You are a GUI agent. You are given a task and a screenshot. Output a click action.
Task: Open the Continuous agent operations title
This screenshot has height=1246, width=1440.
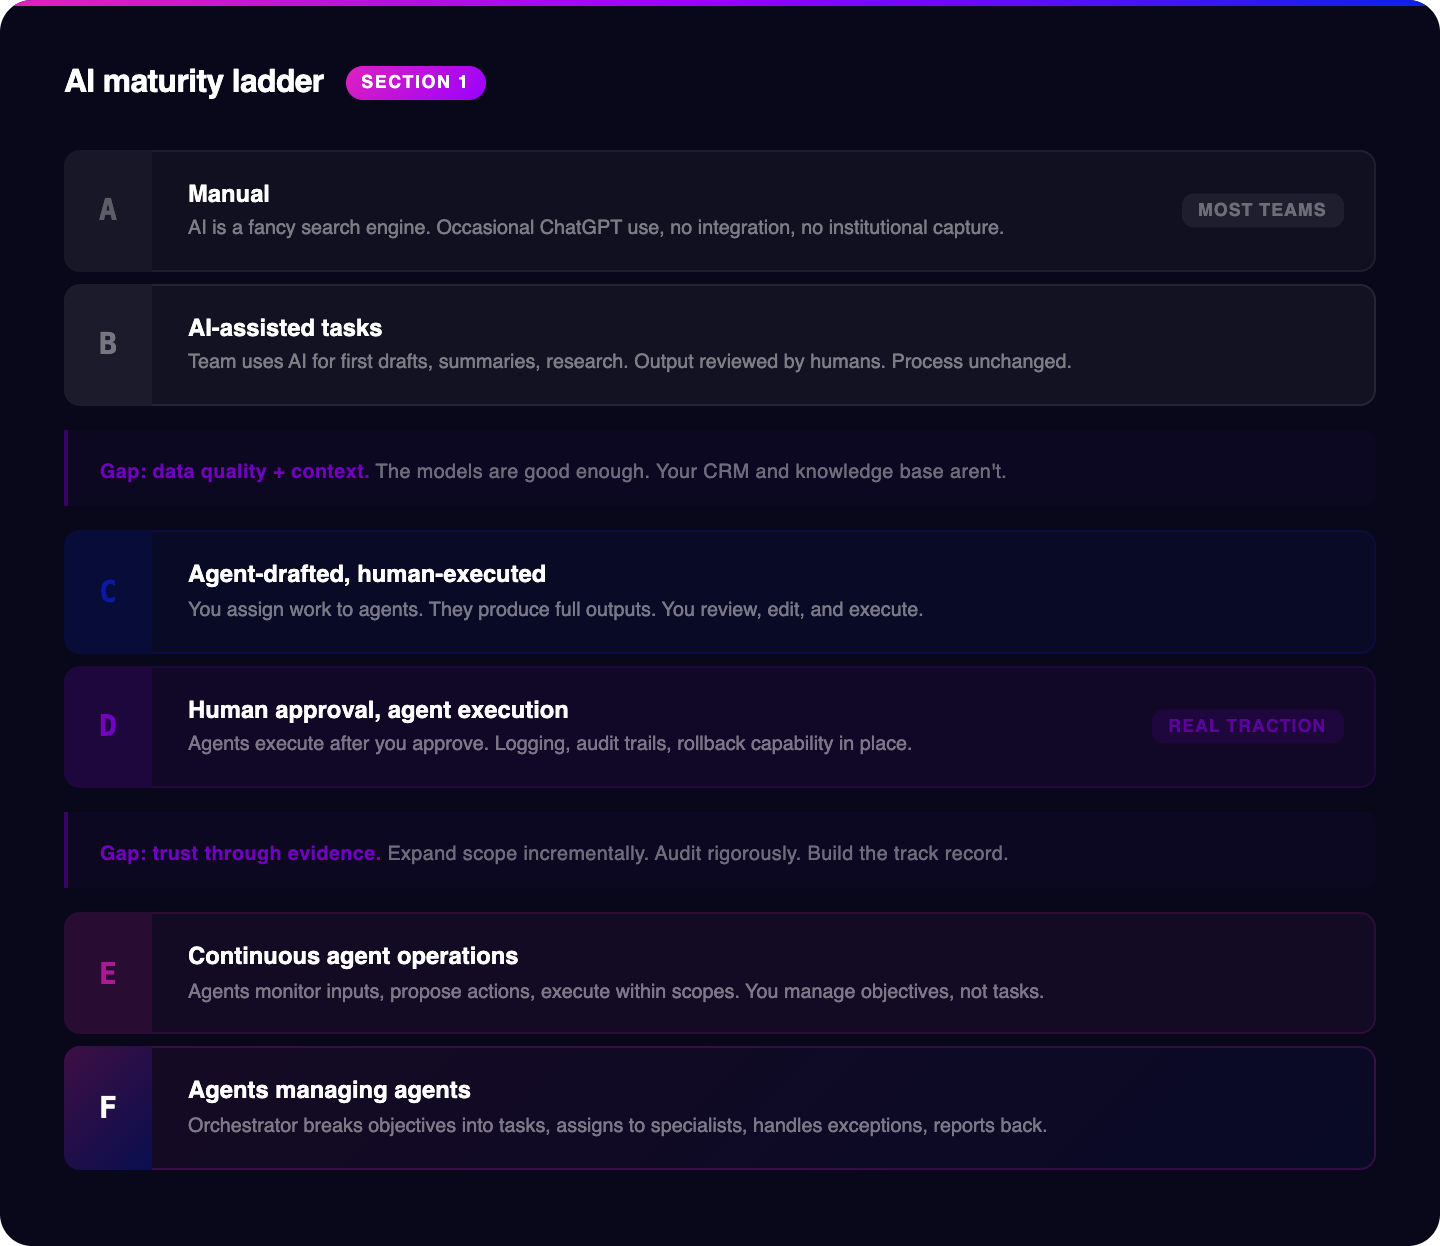(x=353, y=956)
